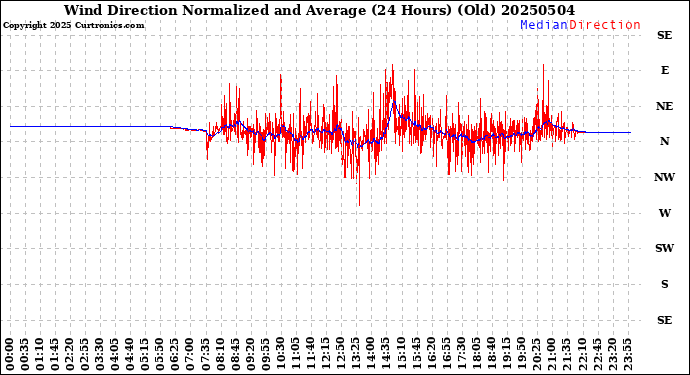
Task: Click the bottom SE axis label
Action: (664, 320)
